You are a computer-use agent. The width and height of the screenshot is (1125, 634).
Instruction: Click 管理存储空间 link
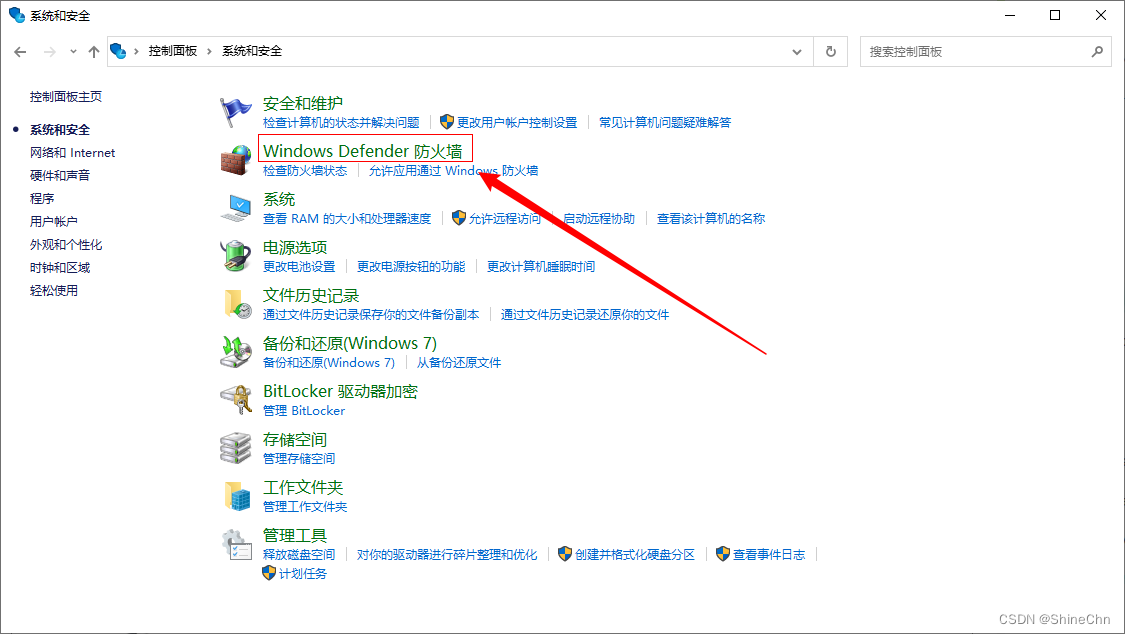[x=299, y=459]
